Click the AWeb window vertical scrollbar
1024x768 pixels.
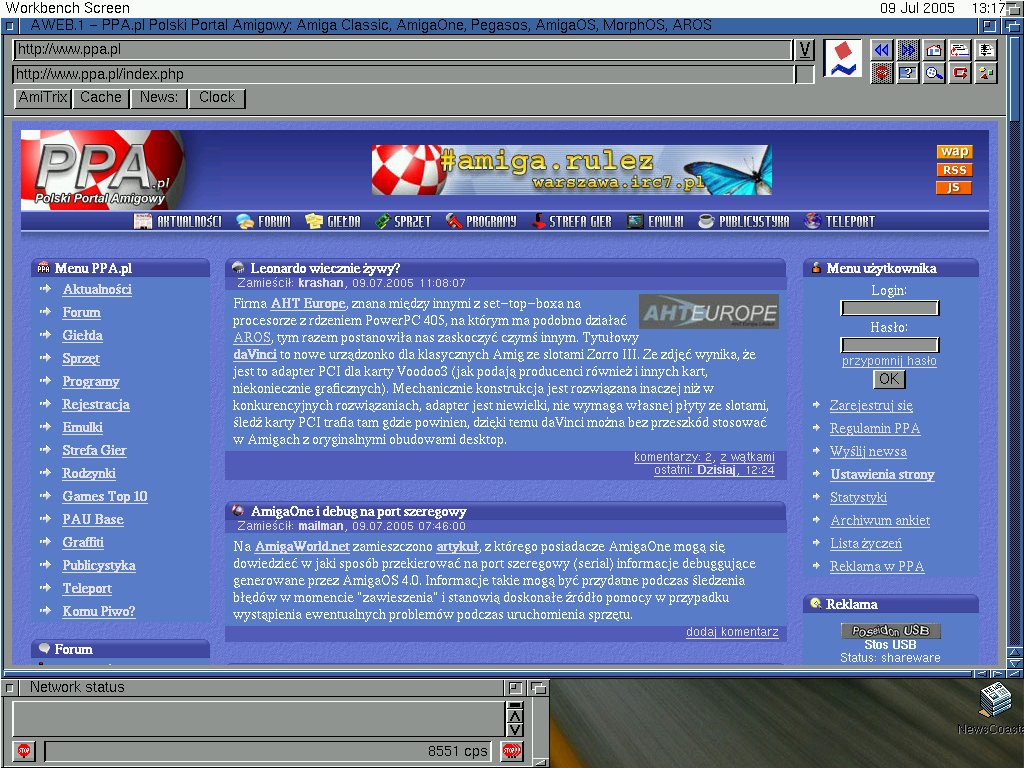1014,340
